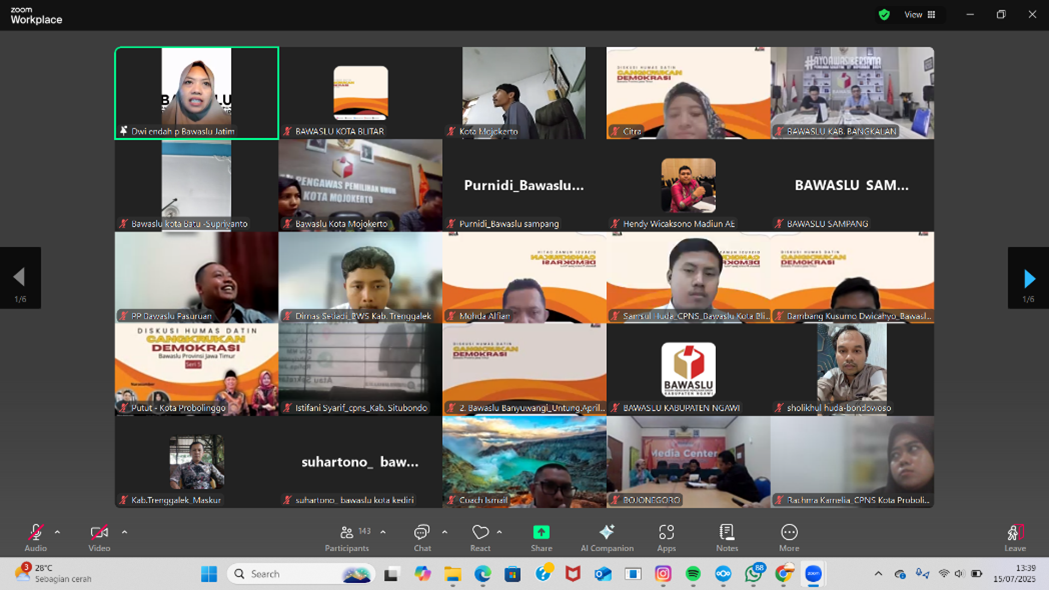This screenshot has height=590, width=1049.
Task: Open the speaker volume tray icon
Action: [x=959, y=574]
